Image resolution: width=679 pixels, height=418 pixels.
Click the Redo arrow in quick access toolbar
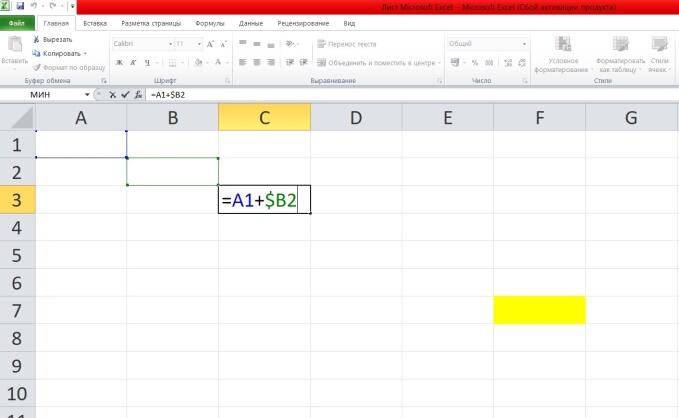[53, 6]
